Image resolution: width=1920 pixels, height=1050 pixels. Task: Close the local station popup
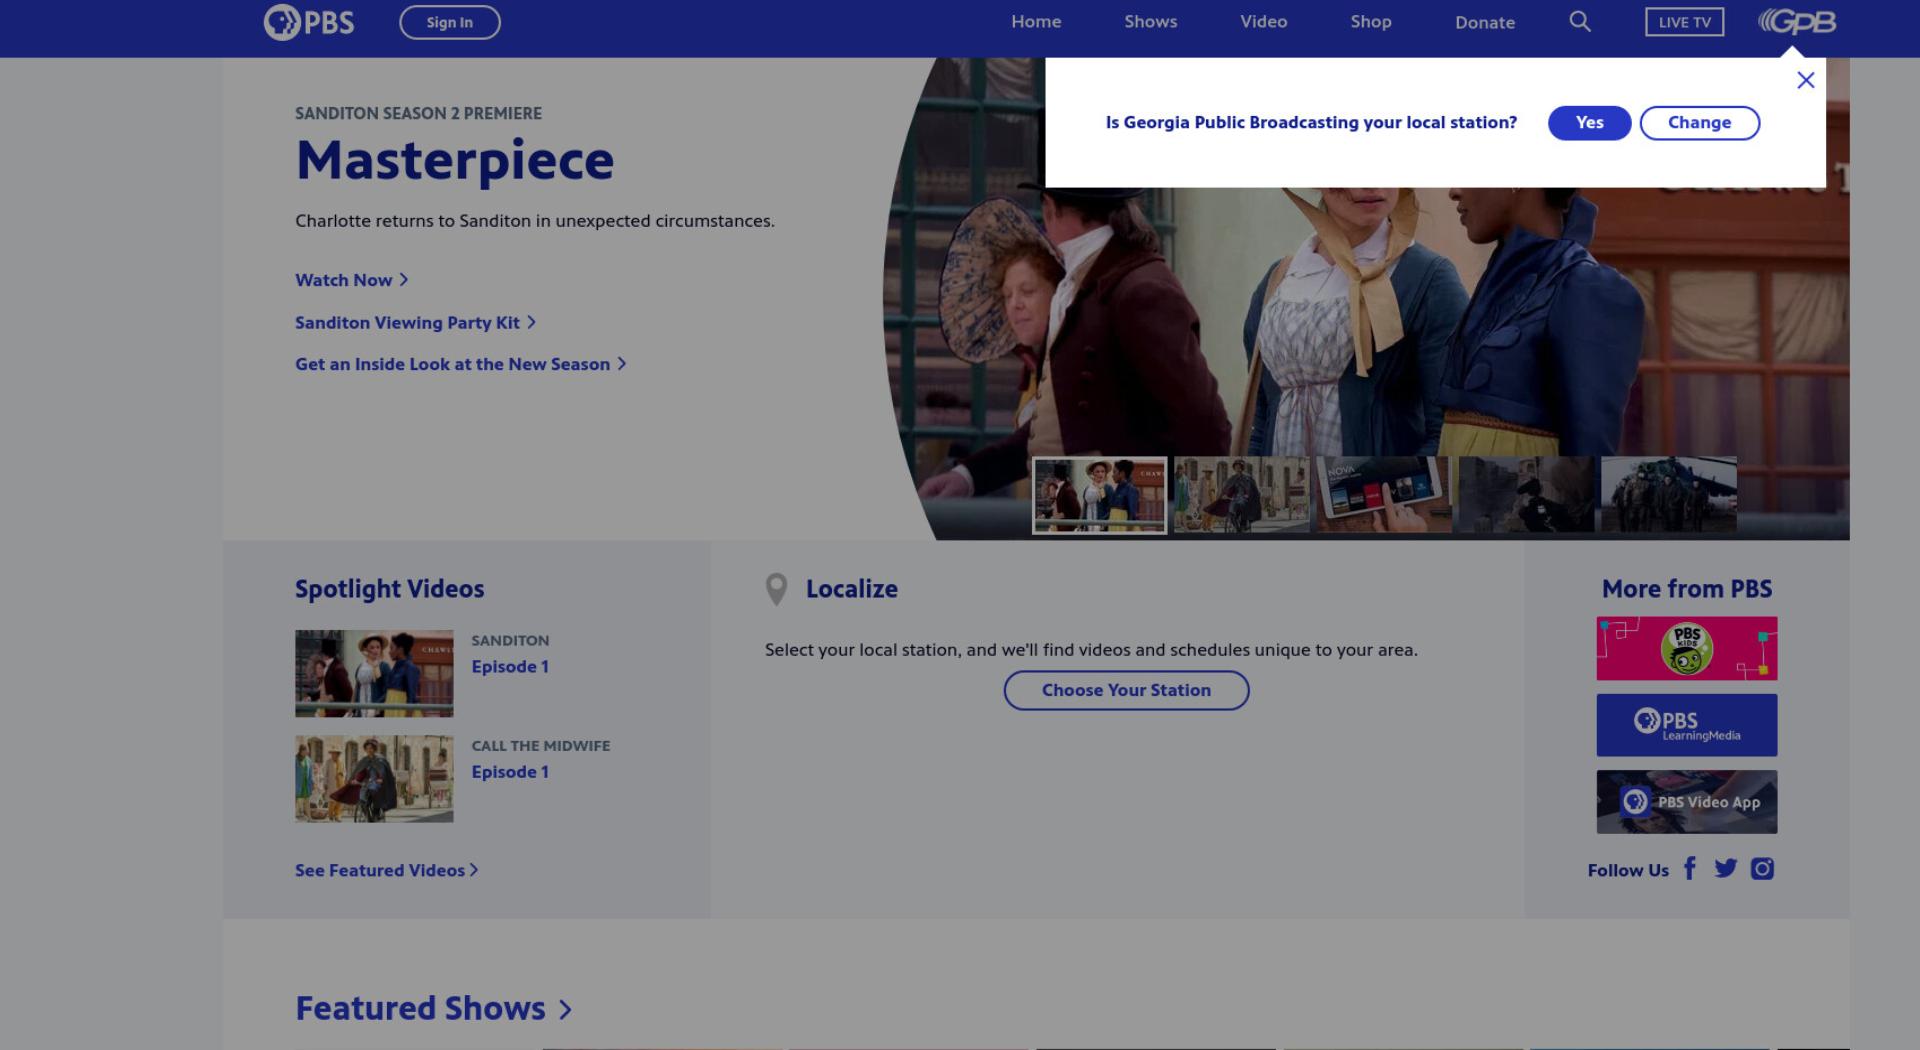[x=1805, y=80]
